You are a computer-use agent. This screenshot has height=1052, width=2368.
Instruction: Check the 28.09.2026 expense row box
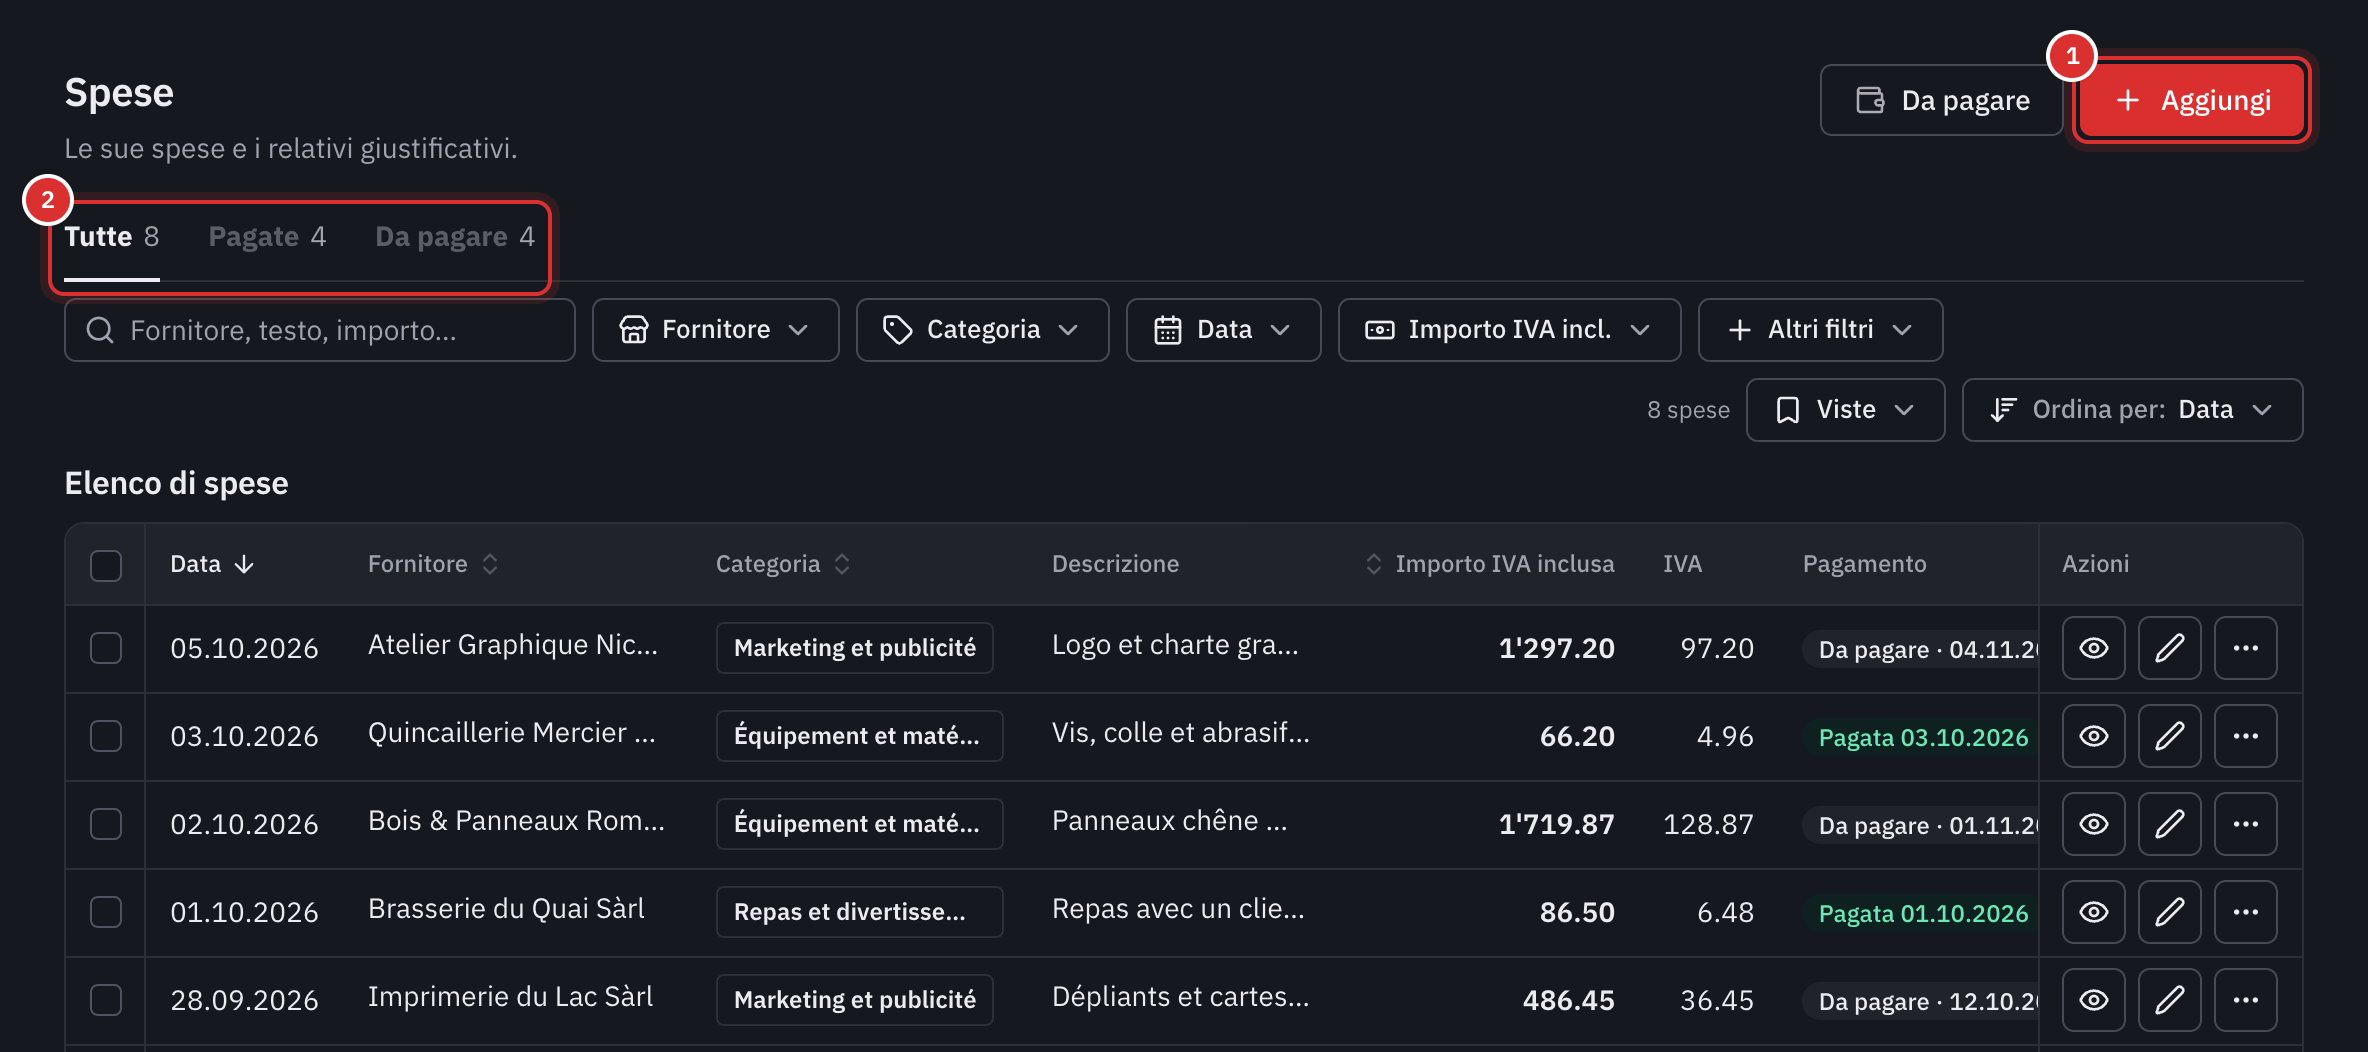(106, 1000)
